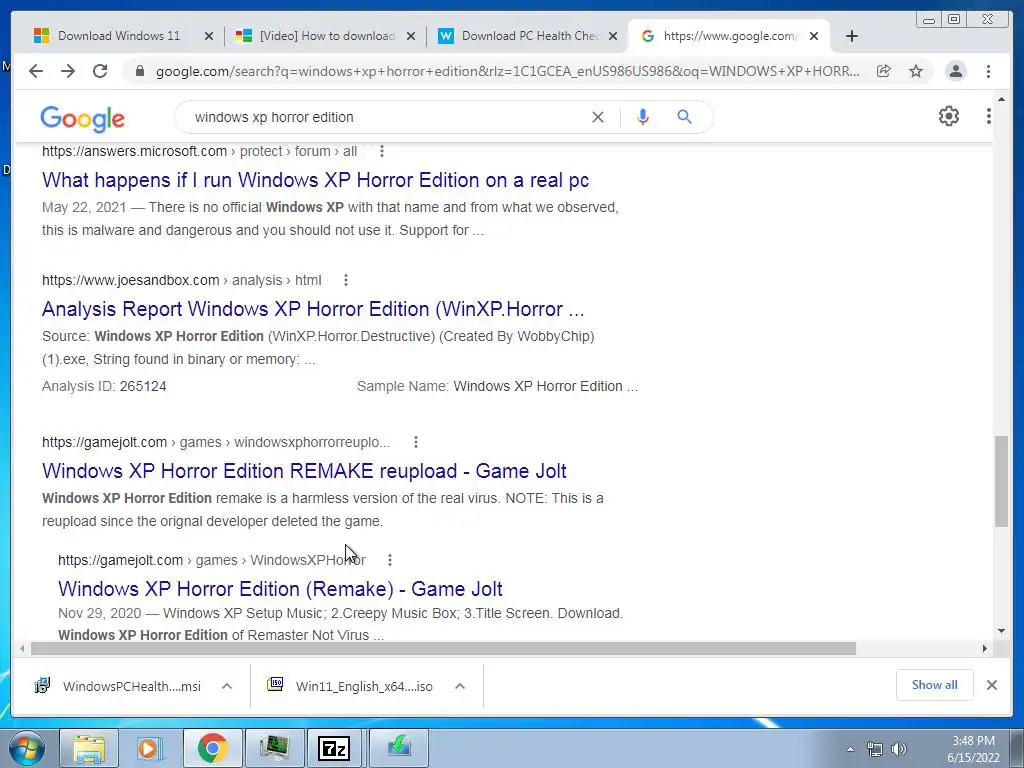Open options for gamejolt windowsxphorrorreuplo result
This screenshot has width=1024, height=768.
coord(415,442)
